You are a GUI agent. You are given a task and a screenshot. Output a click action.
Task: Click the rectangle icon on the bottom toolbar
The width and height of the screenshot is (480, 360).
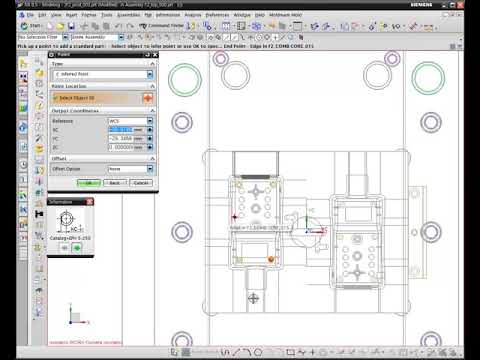(x=290, y=352)
